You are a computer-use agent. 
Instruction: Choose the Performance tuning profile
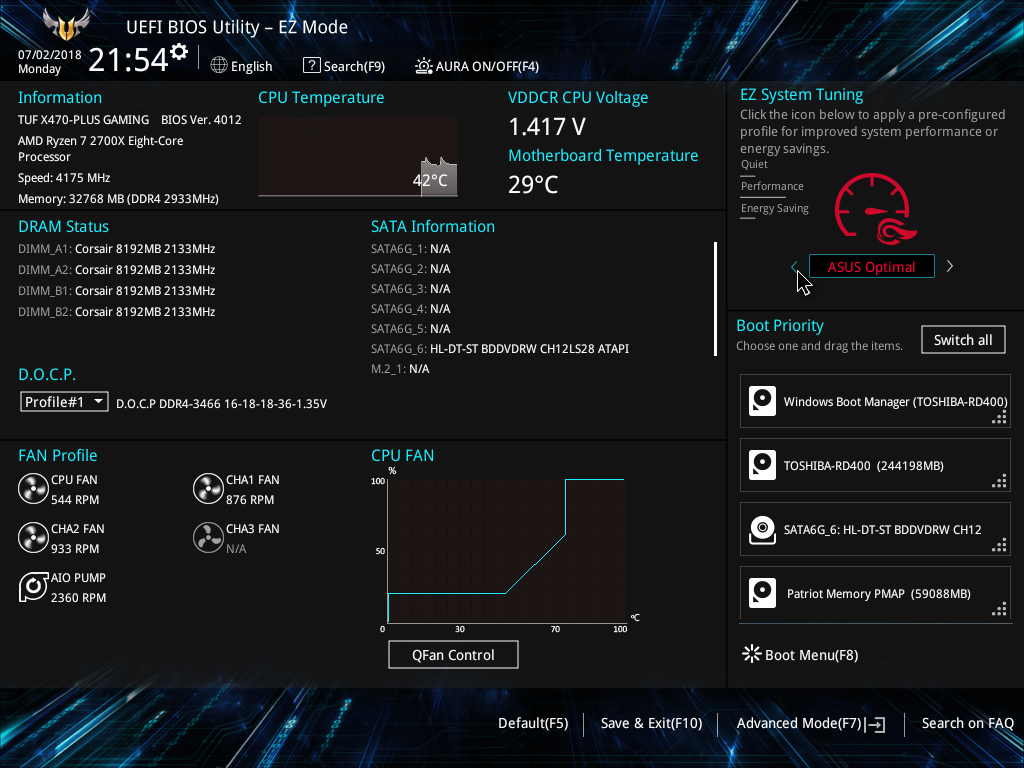tap(772, 187)
